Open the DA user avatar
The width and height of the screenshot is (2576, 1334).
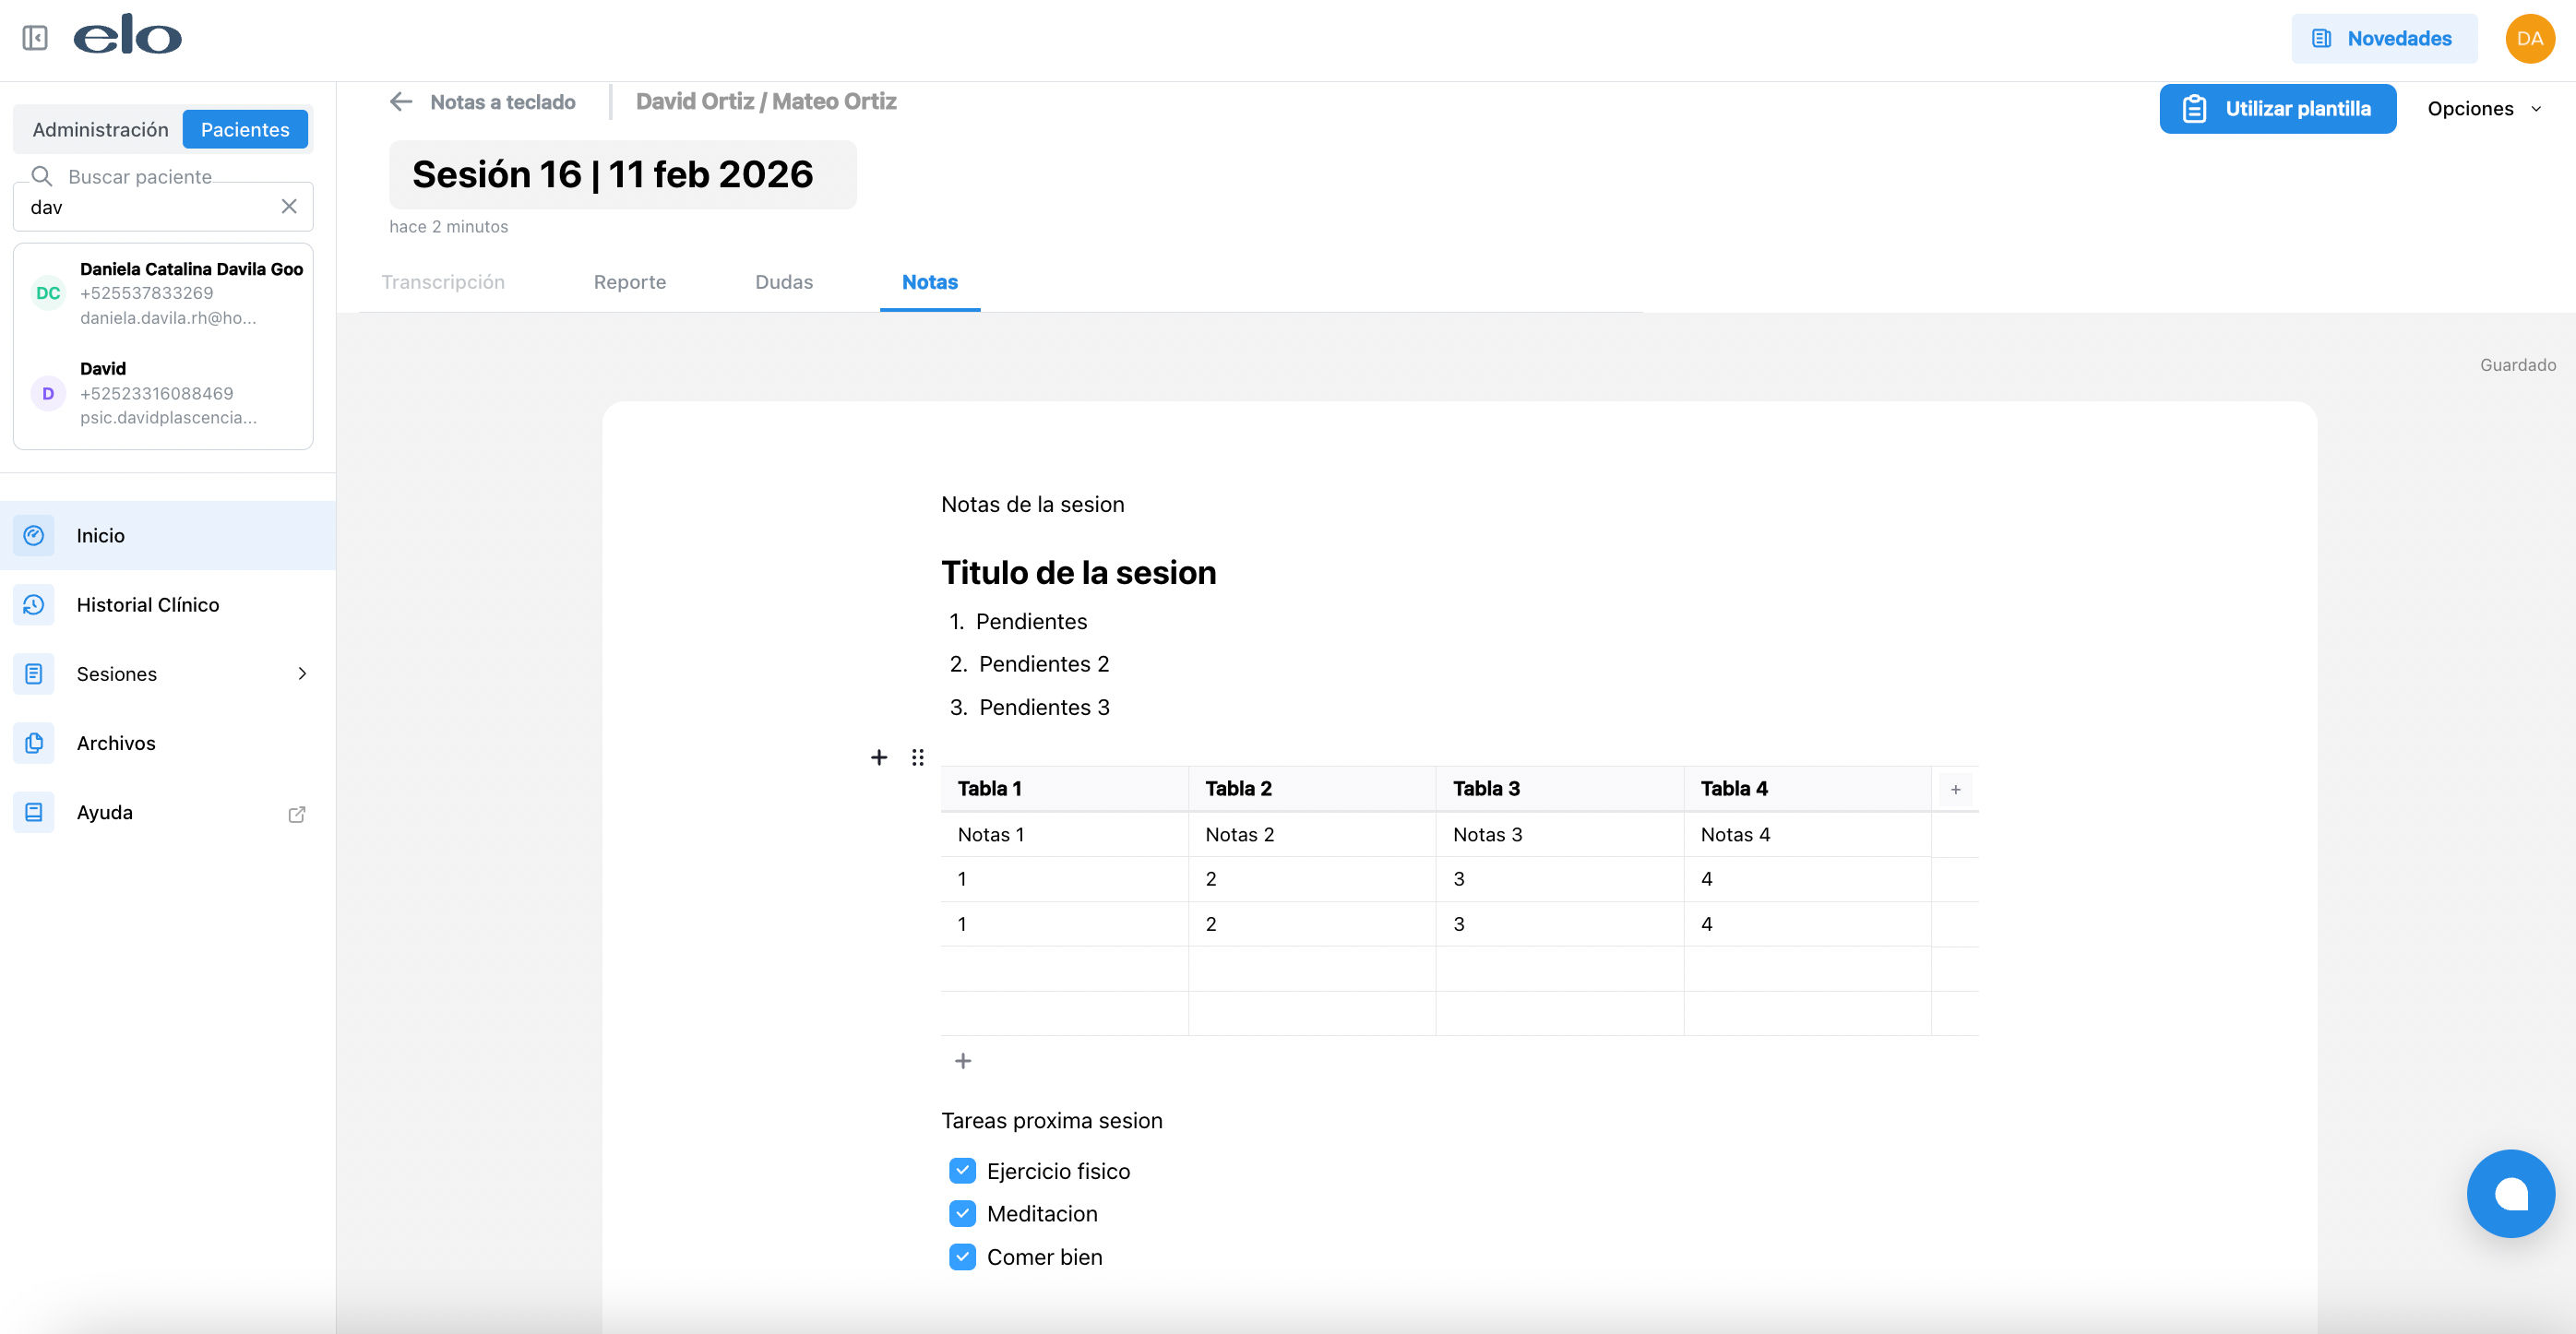(2529, 38)
